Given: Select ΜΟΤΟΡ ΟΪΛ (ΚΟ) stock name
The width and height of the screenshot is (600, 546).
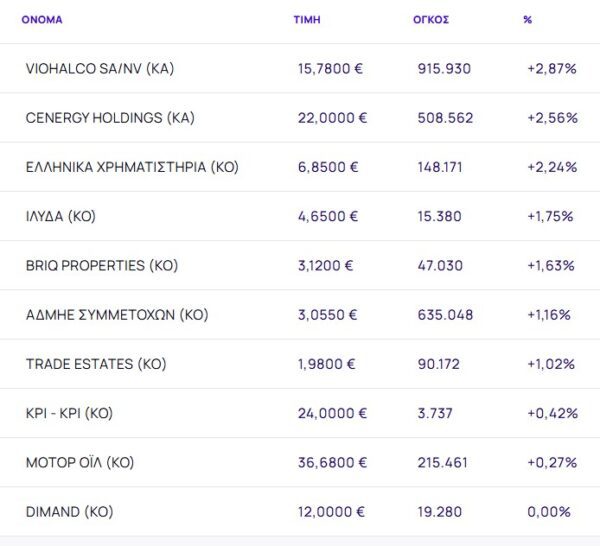Looking at the screenshot, I should pos(80,463).
